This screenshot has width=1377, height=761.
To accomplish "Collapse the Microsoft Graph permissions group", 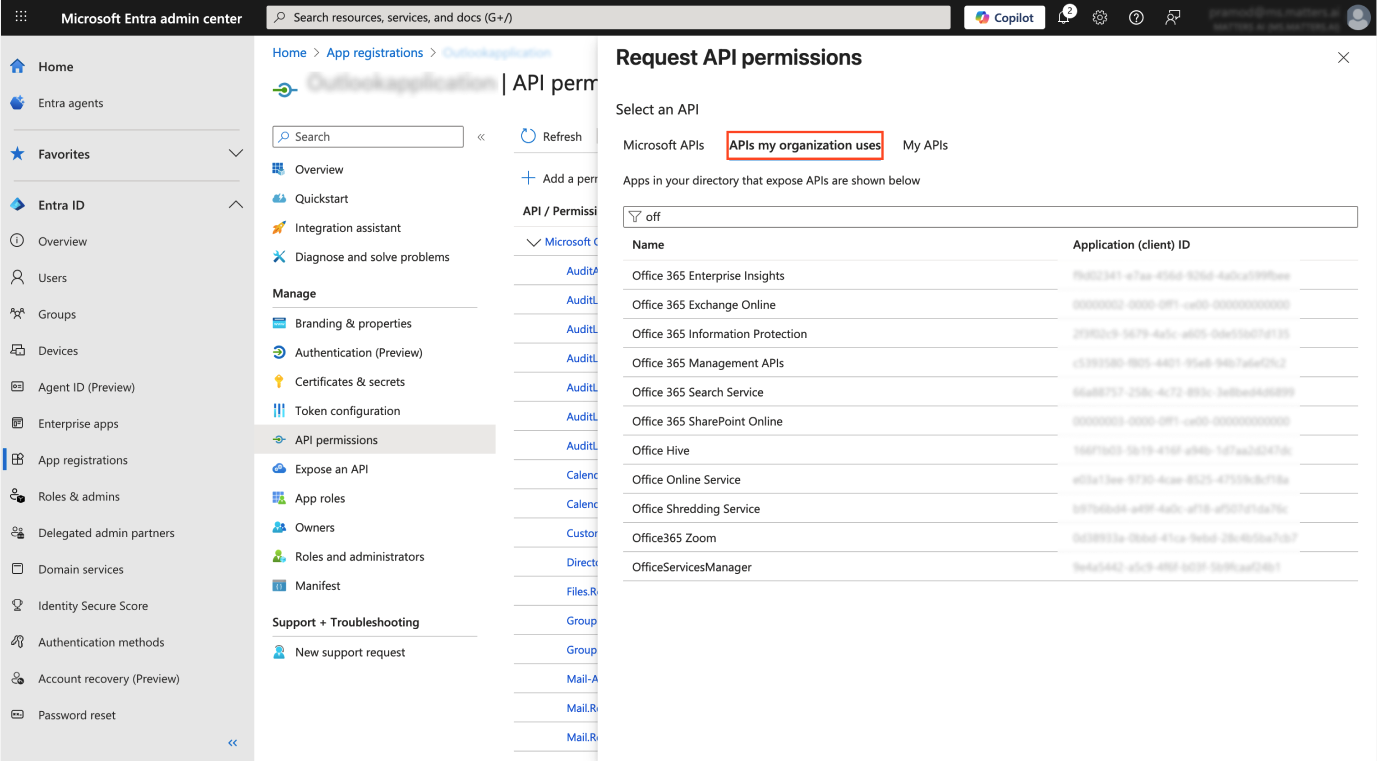I will 533,242.
